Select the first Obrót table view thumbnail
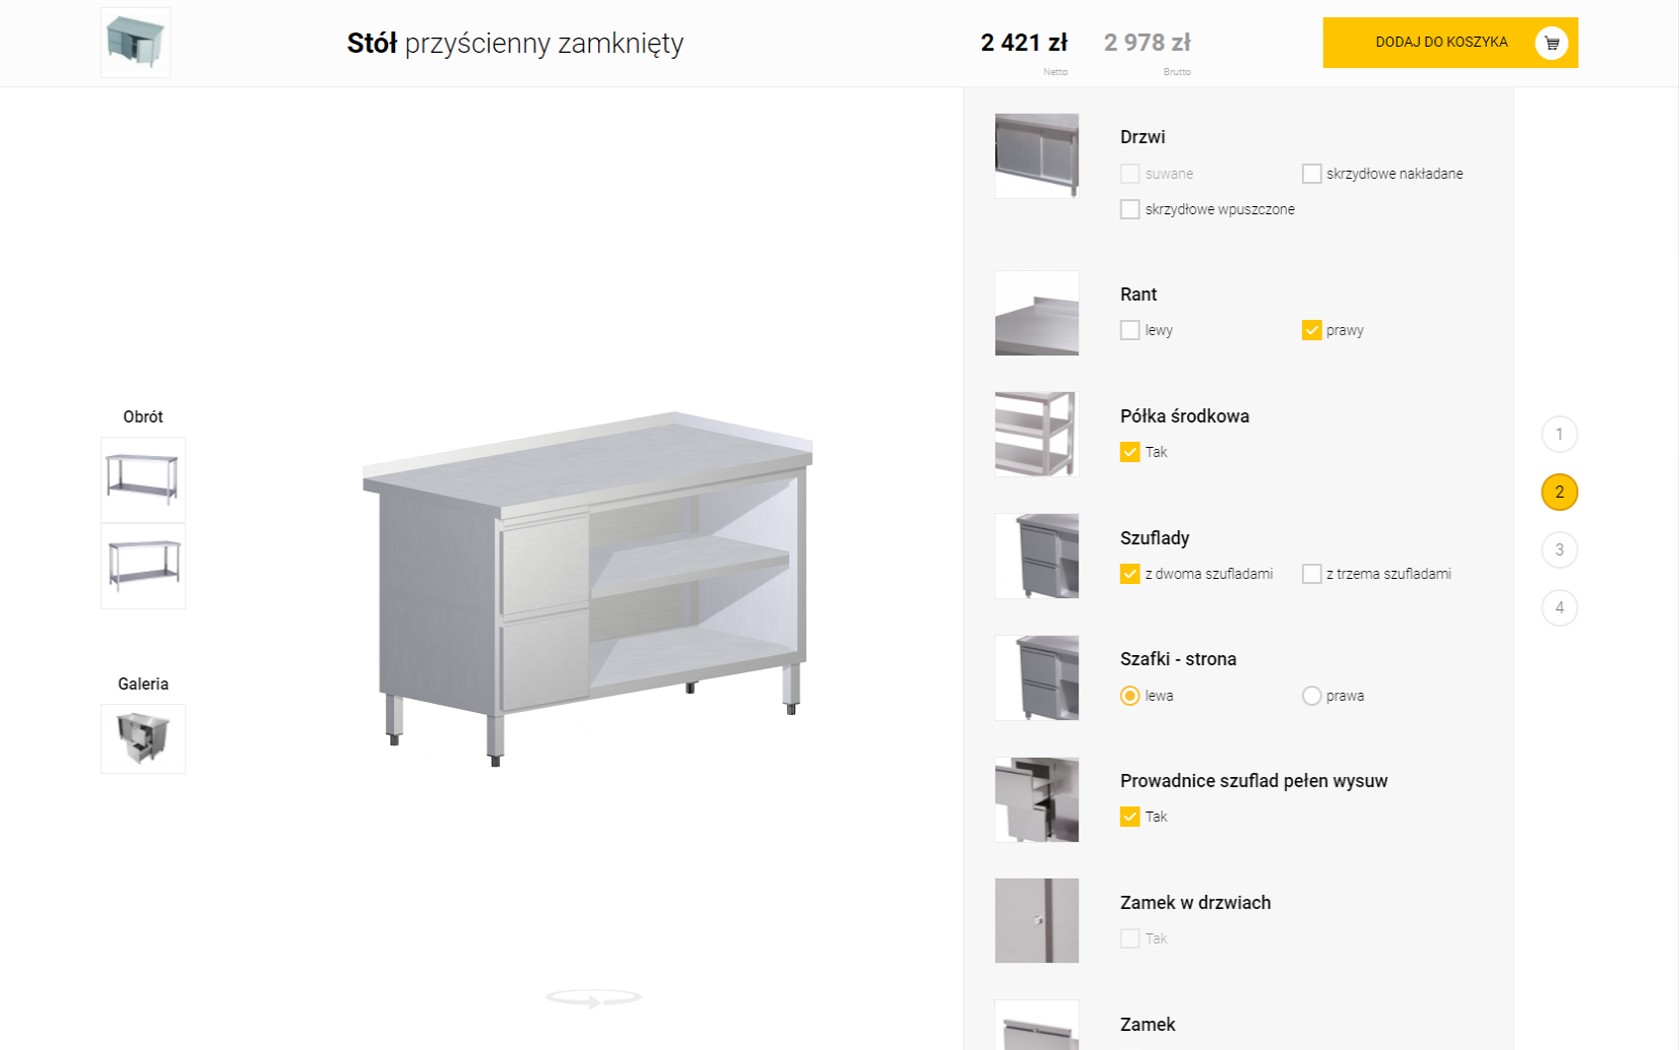This screenshot has height=1050, width=1680. point(143,479)
